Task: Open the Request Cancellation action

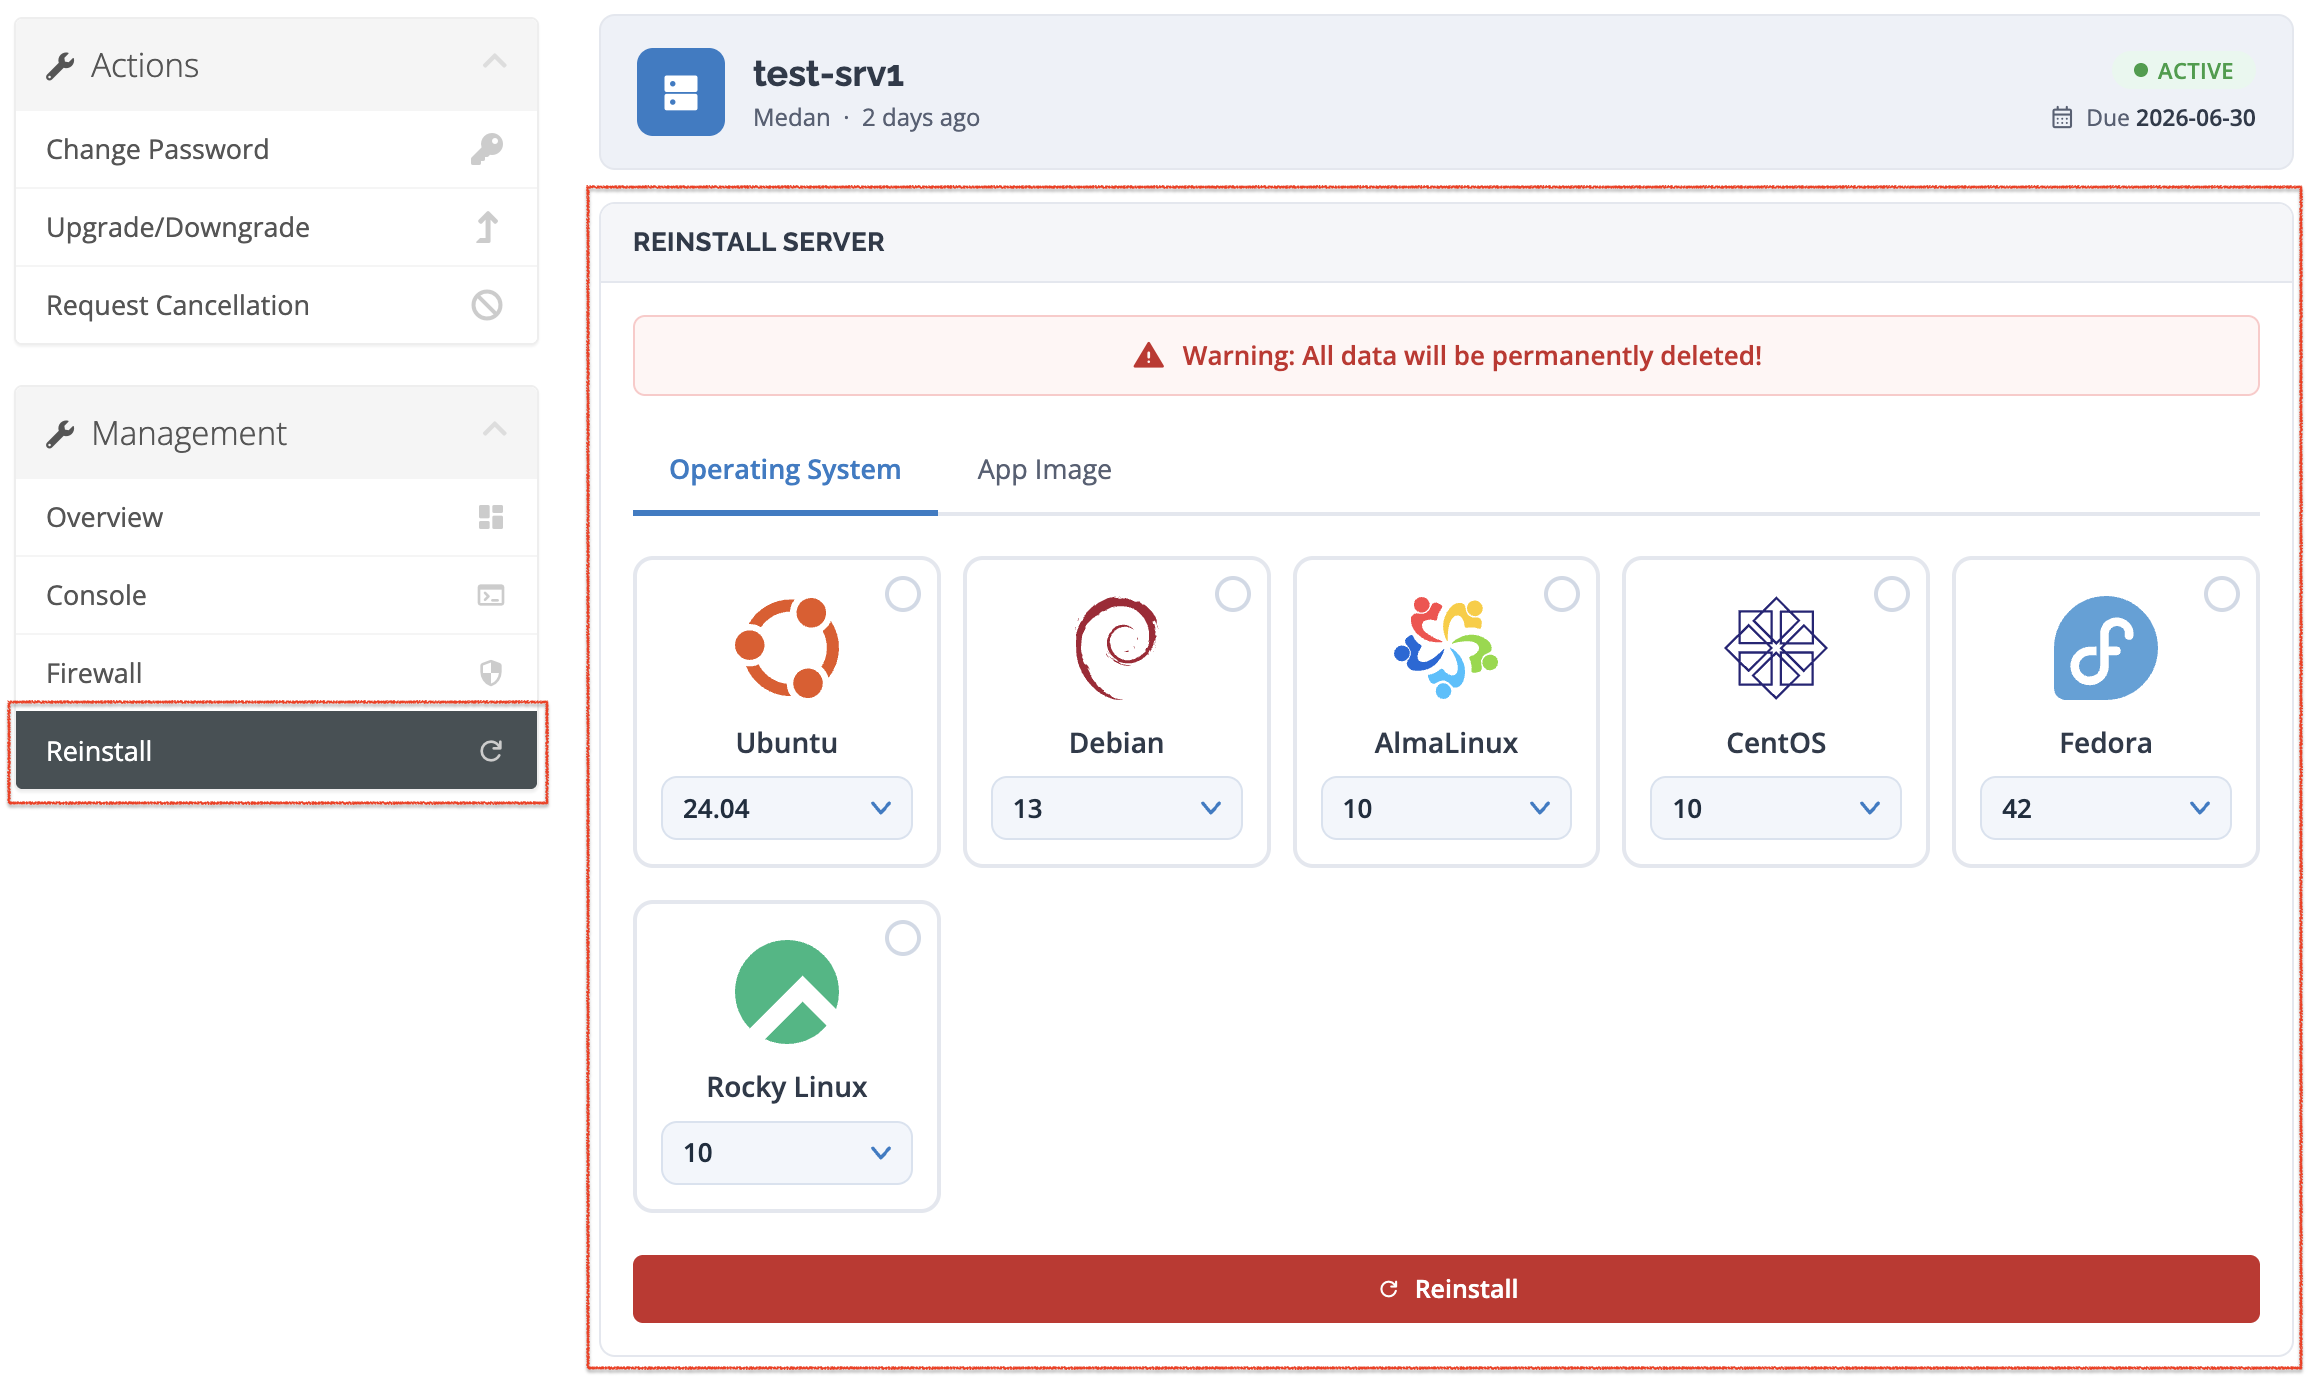Action: tap(277, 305)
